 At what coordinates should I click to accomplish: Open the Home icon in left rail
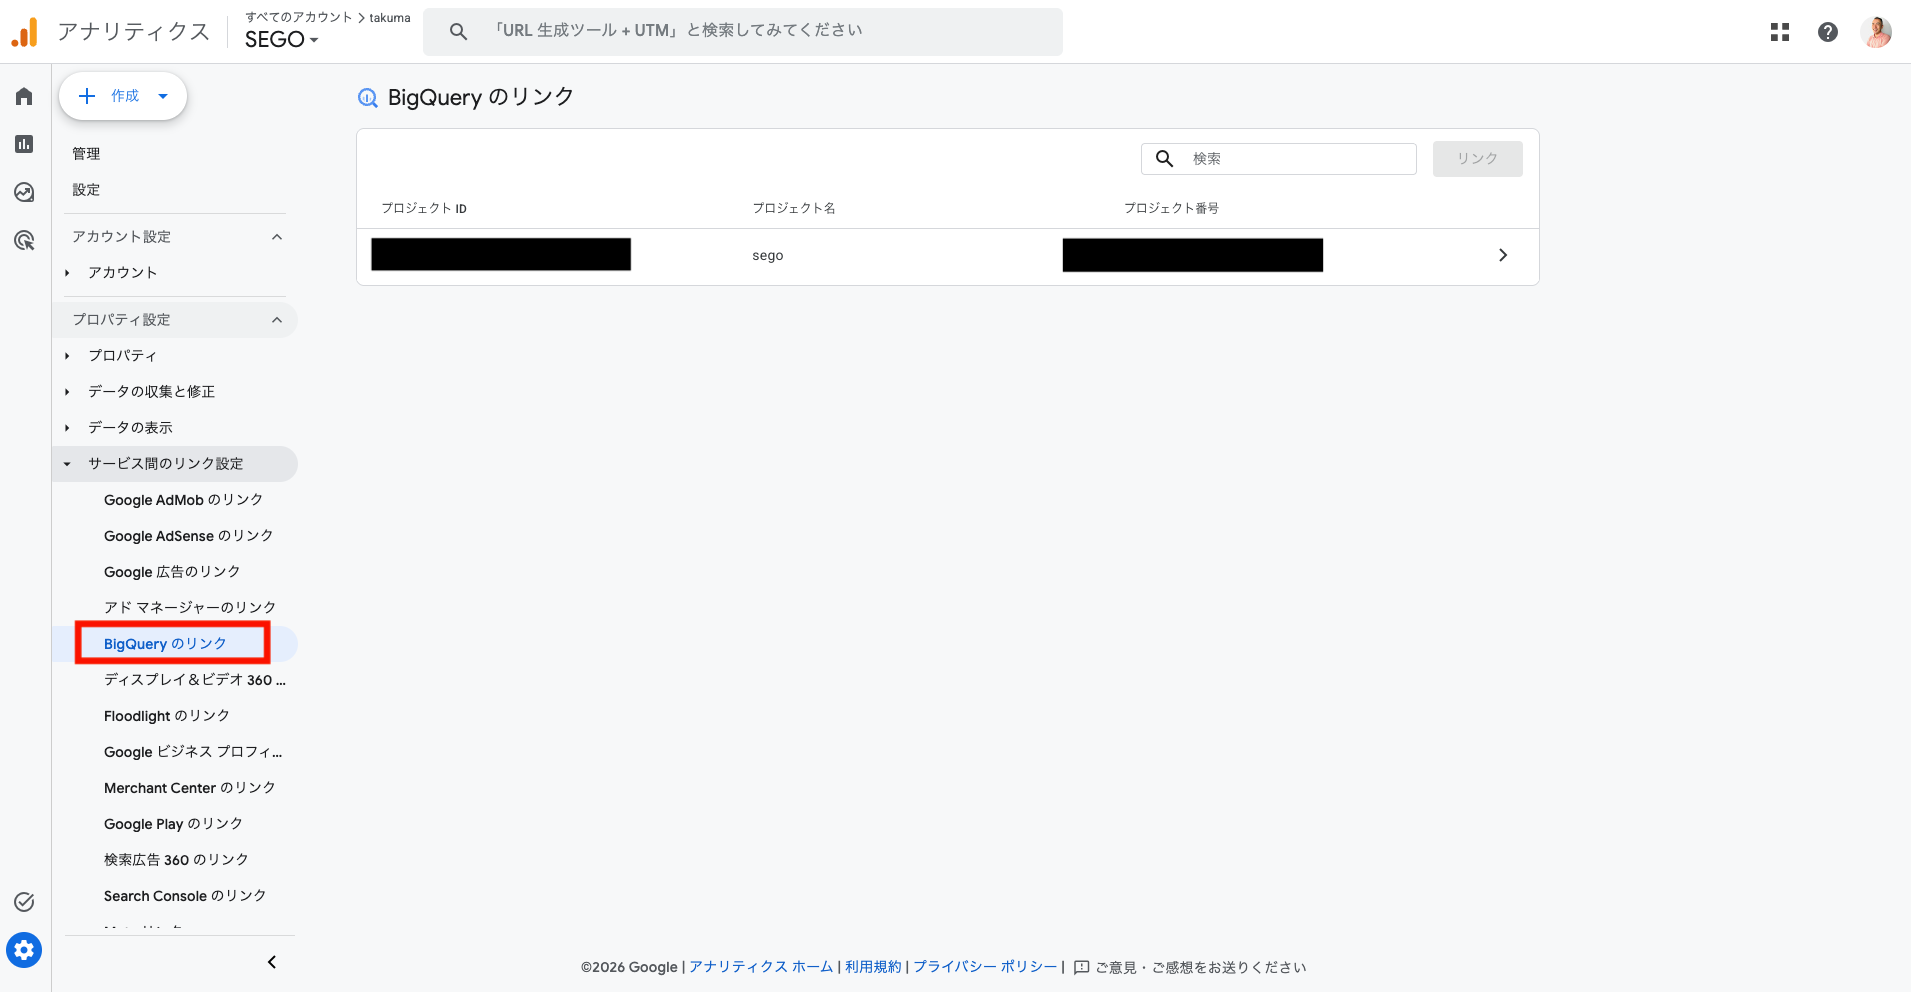[x=24, y=96]
